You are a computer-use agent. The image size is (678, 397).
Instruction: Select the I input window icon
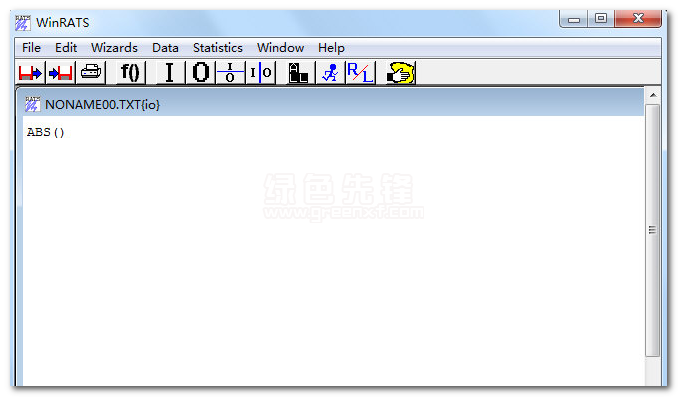click(170, 72)
